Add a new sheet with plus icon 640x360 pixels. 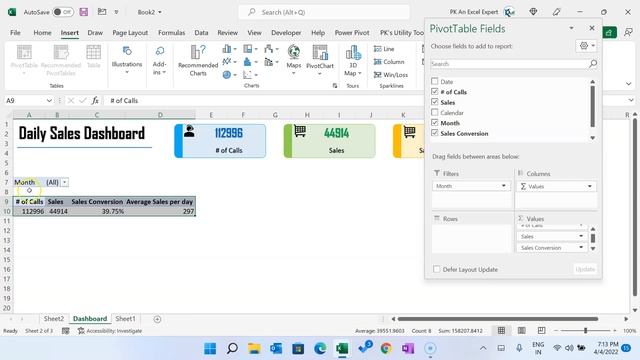pyautogui.click(x=157, y=319)
